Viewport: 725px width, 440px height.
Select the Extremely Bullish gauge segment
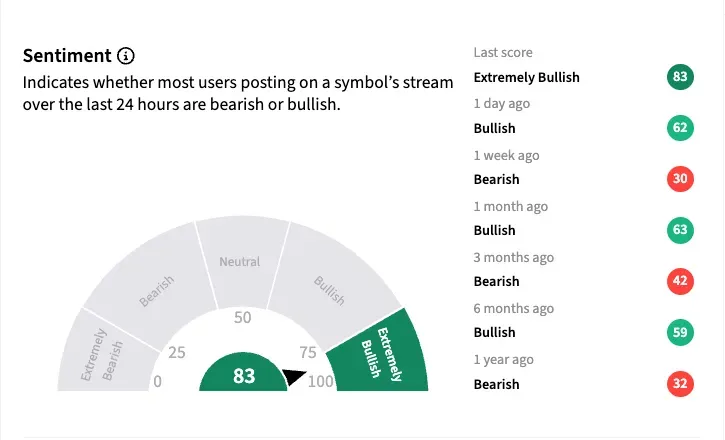pos(380,352)
